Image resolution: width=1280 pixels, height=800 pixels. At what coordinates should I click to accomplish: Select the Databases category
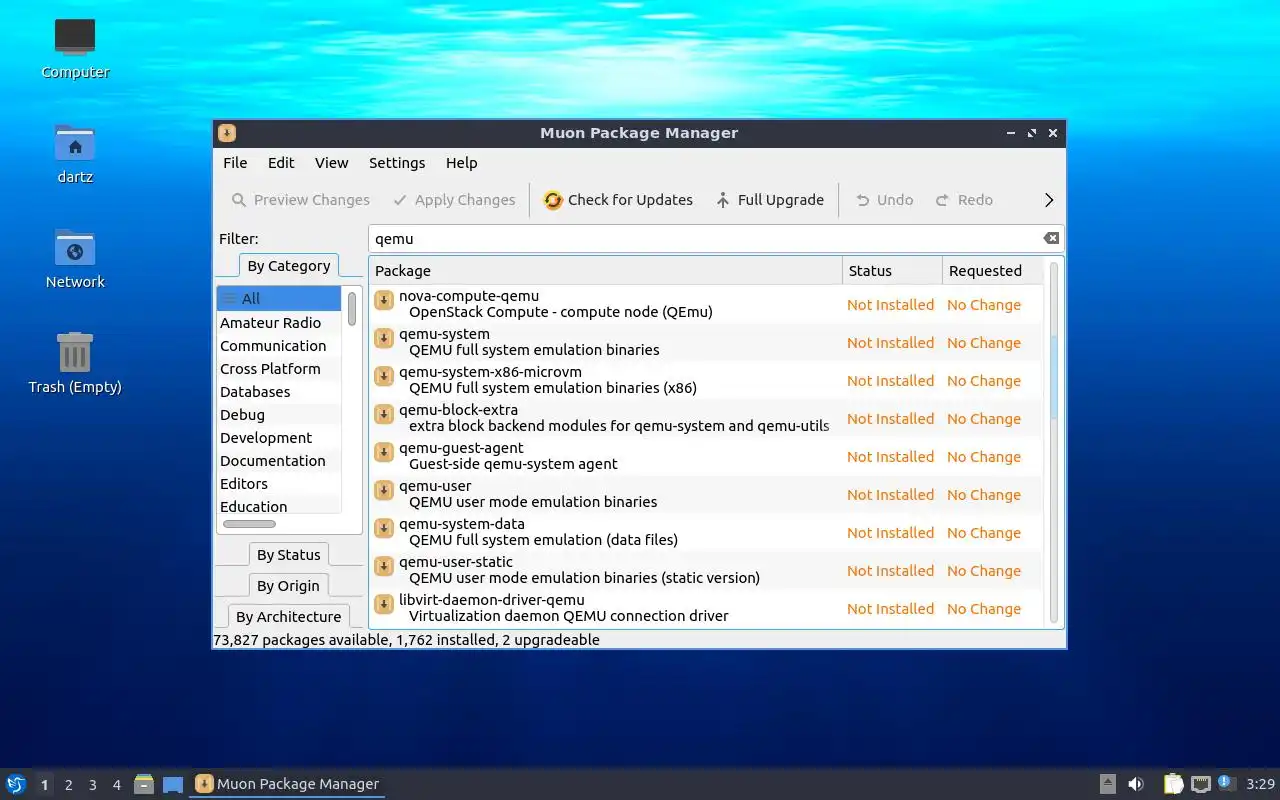[x=279, y=392]
